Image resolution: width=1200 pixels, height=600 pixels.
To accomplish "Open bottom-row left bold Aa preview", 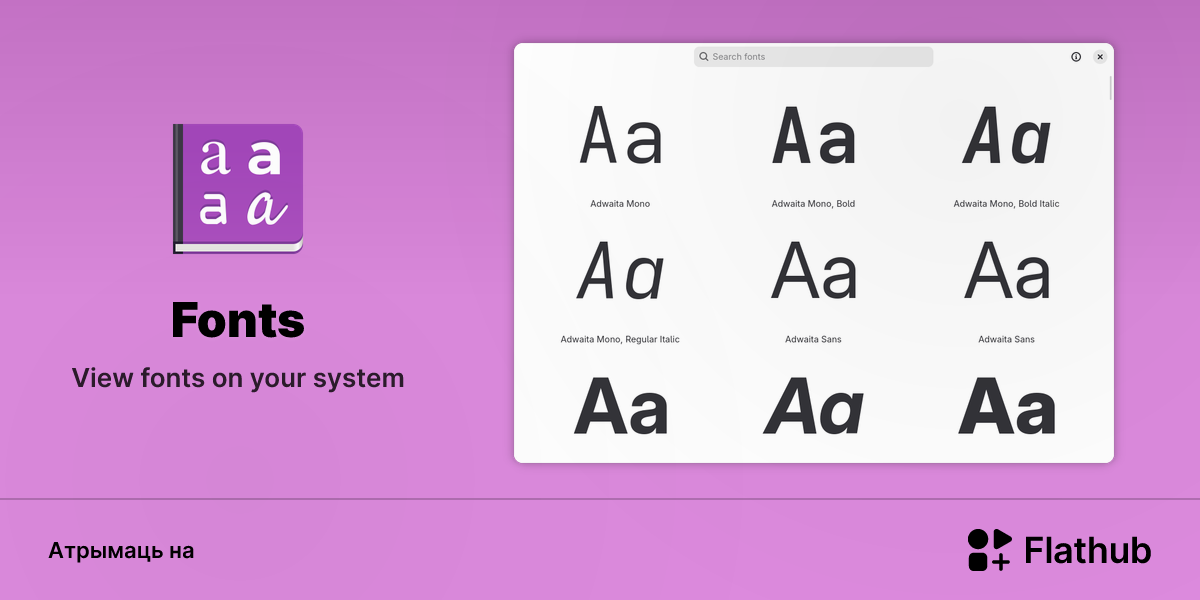I will coord(620,406).
